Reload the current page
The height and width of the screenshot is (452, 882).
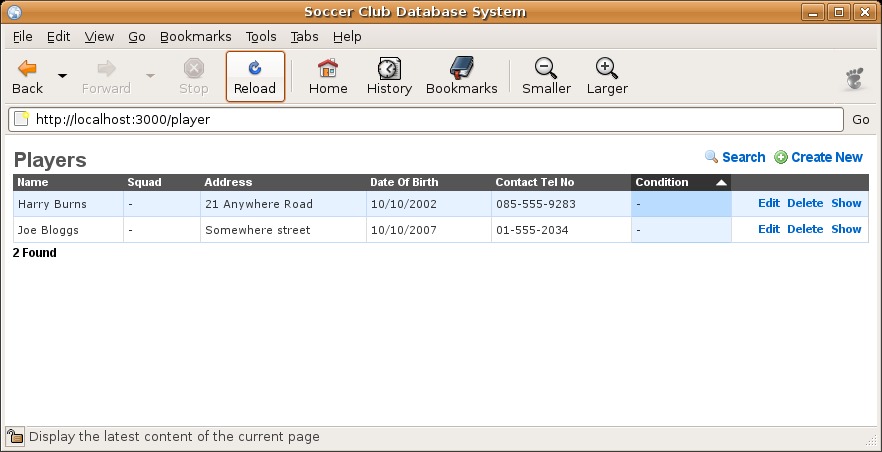tap(255, 77)
